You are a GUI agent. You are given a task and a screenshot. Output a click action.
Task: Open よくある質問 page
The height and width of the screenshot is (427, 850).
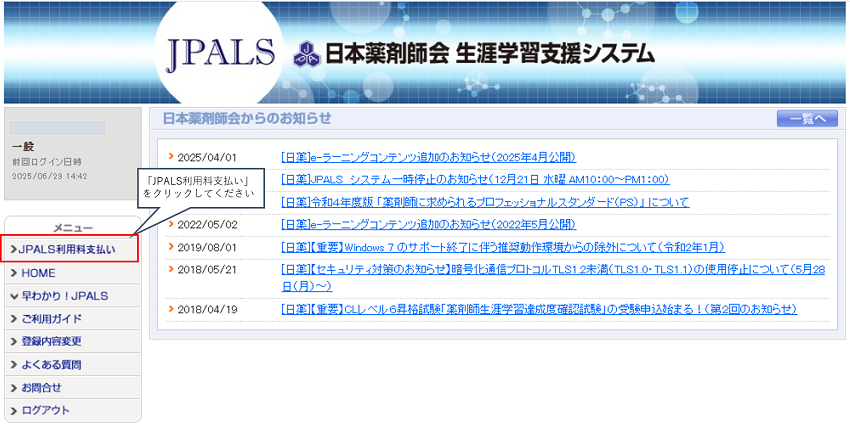(x=51, y=365)
